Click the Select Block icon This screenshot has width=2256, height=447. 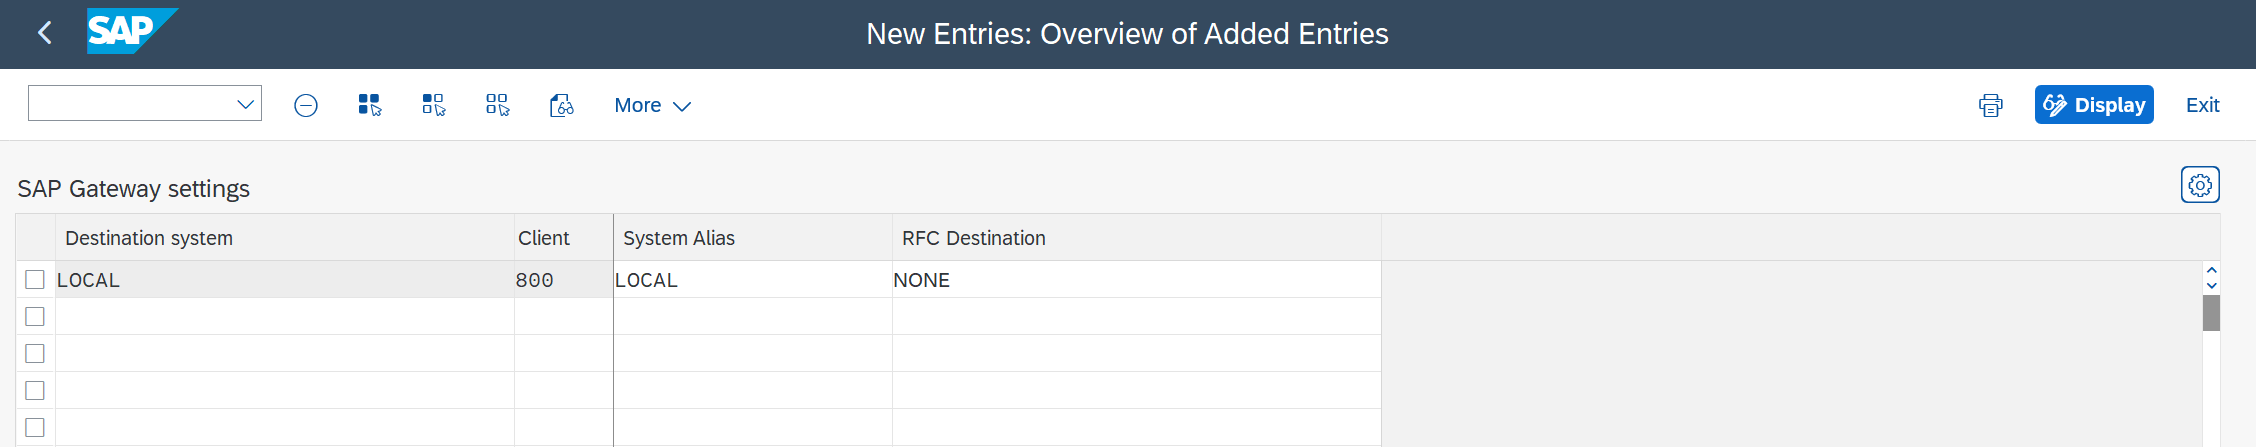[434, 105]
